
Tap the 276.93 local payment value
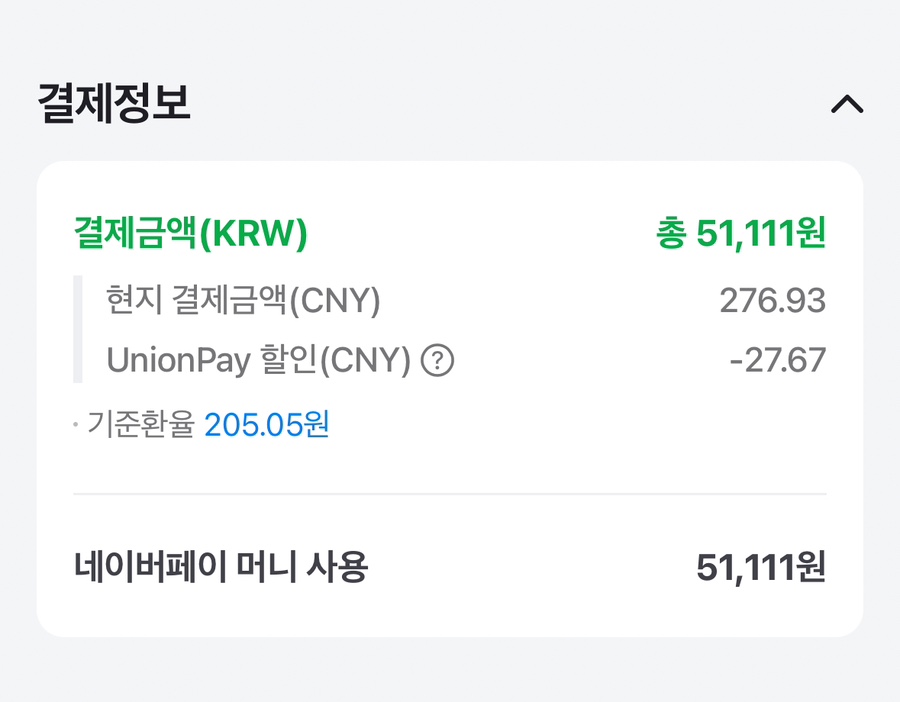click(x=773, y=300)
